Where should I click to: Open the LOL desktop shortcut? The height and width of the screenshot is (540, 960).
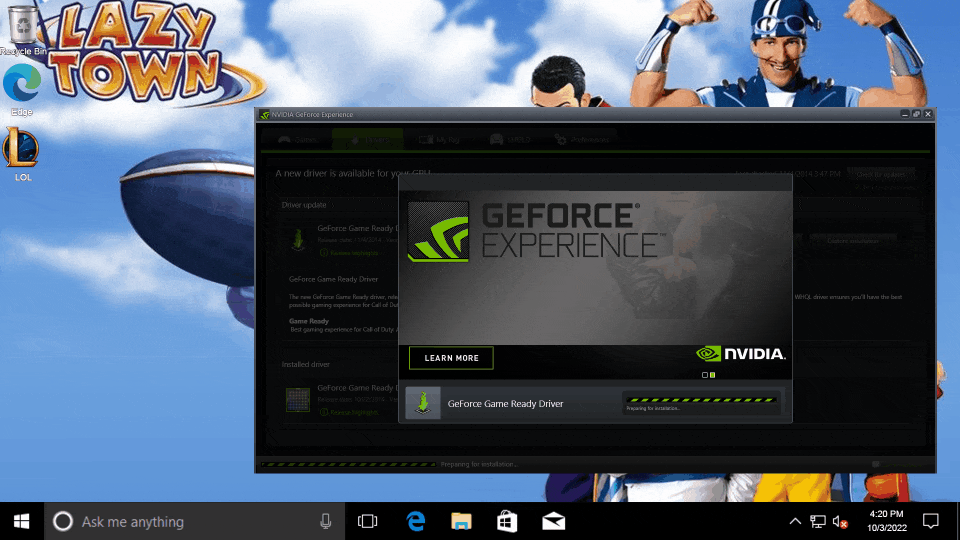tap(22, 153)
